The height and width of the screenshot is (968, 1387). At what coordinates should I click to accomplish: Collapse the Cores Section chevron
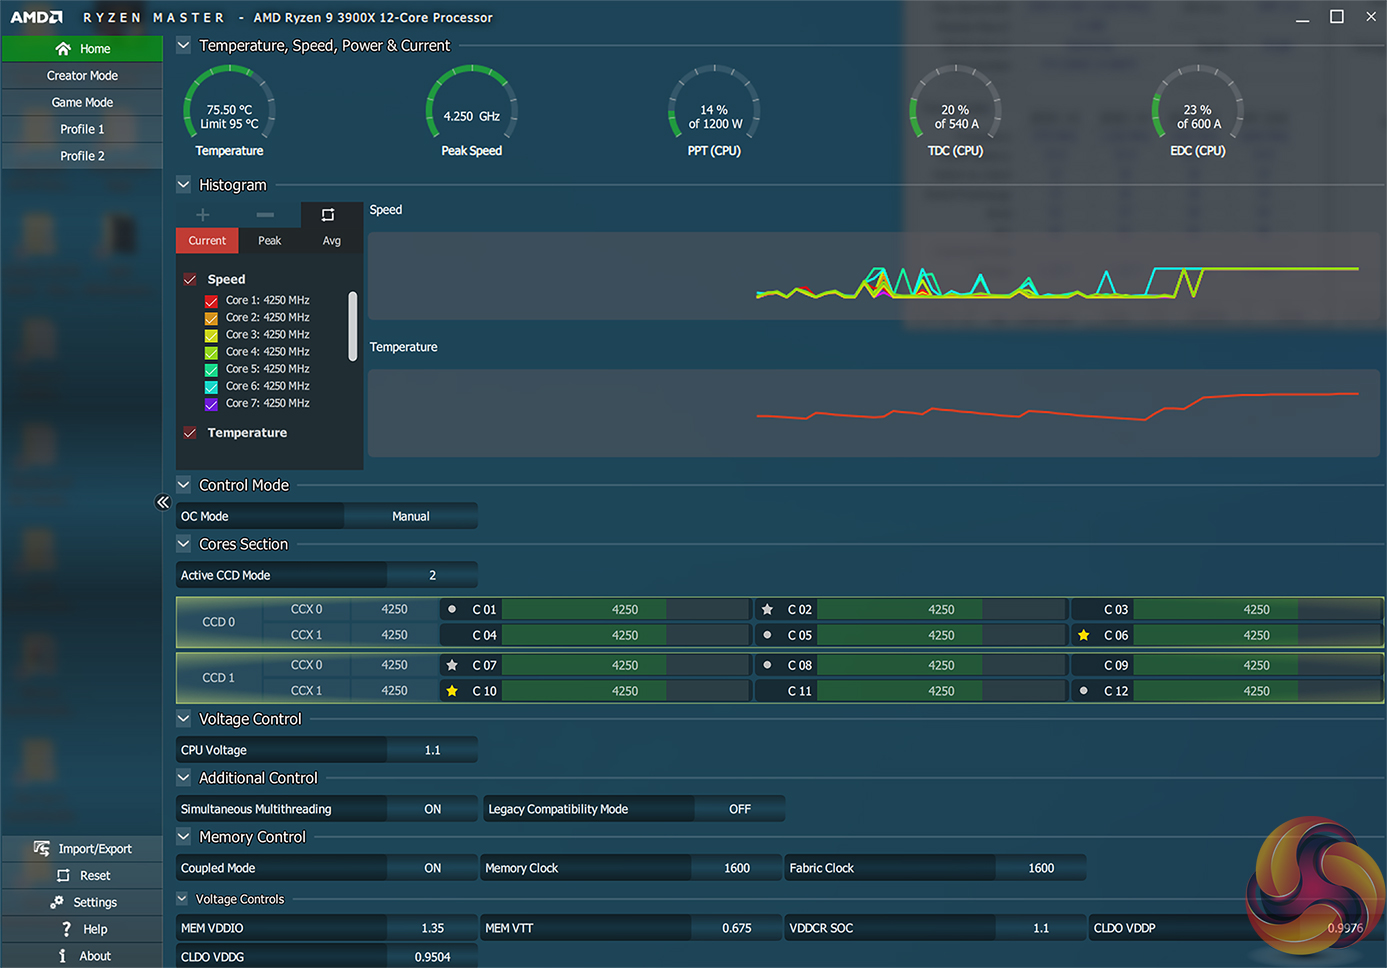(184, 544)
